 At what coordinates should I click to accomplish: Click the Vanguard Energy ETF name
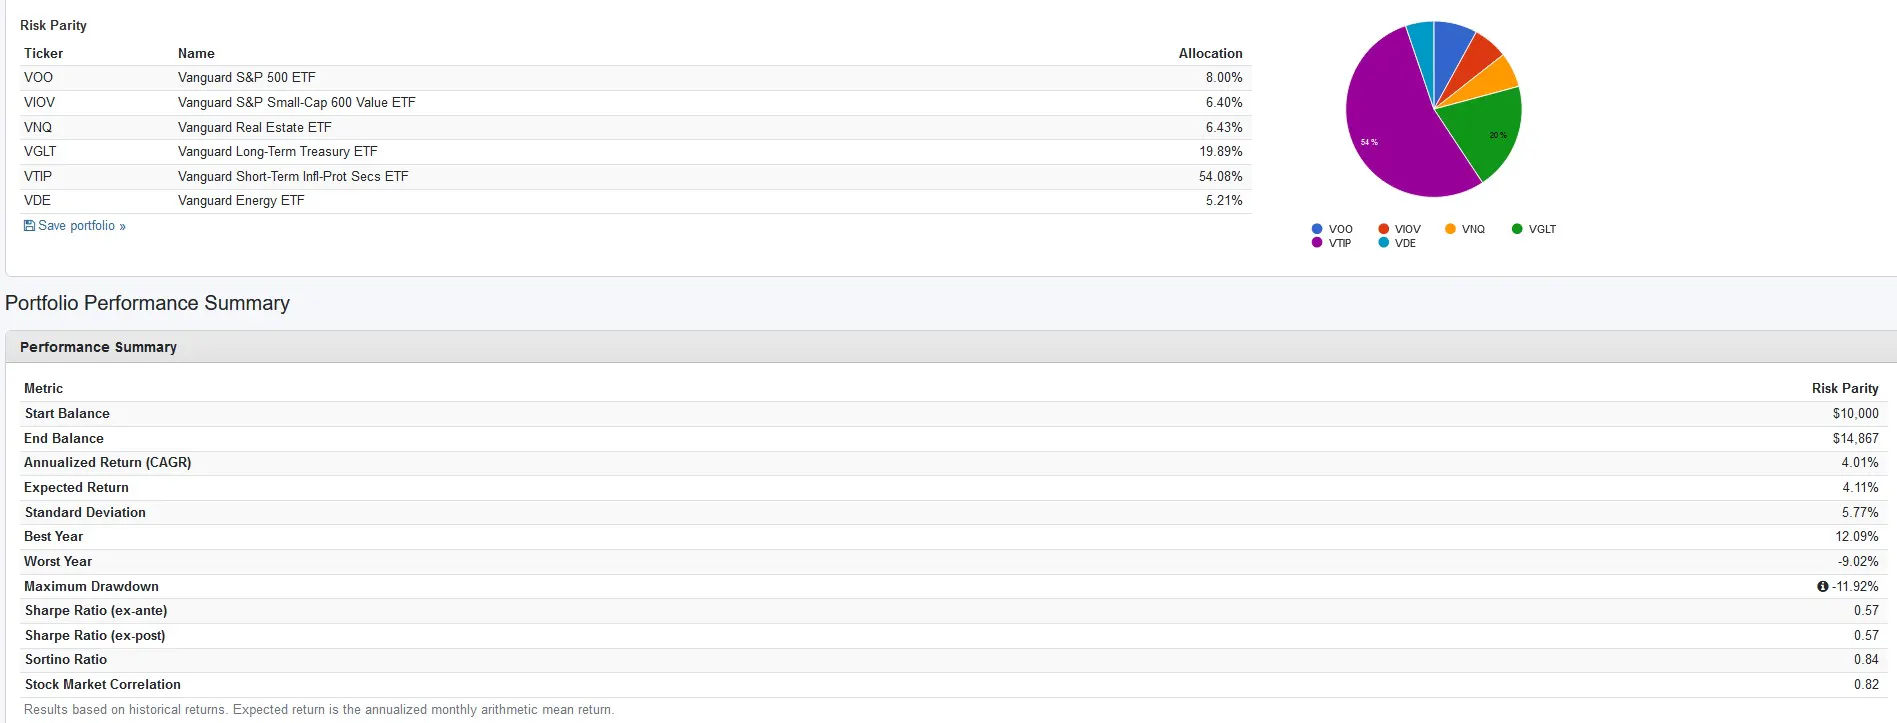point(241,201)
